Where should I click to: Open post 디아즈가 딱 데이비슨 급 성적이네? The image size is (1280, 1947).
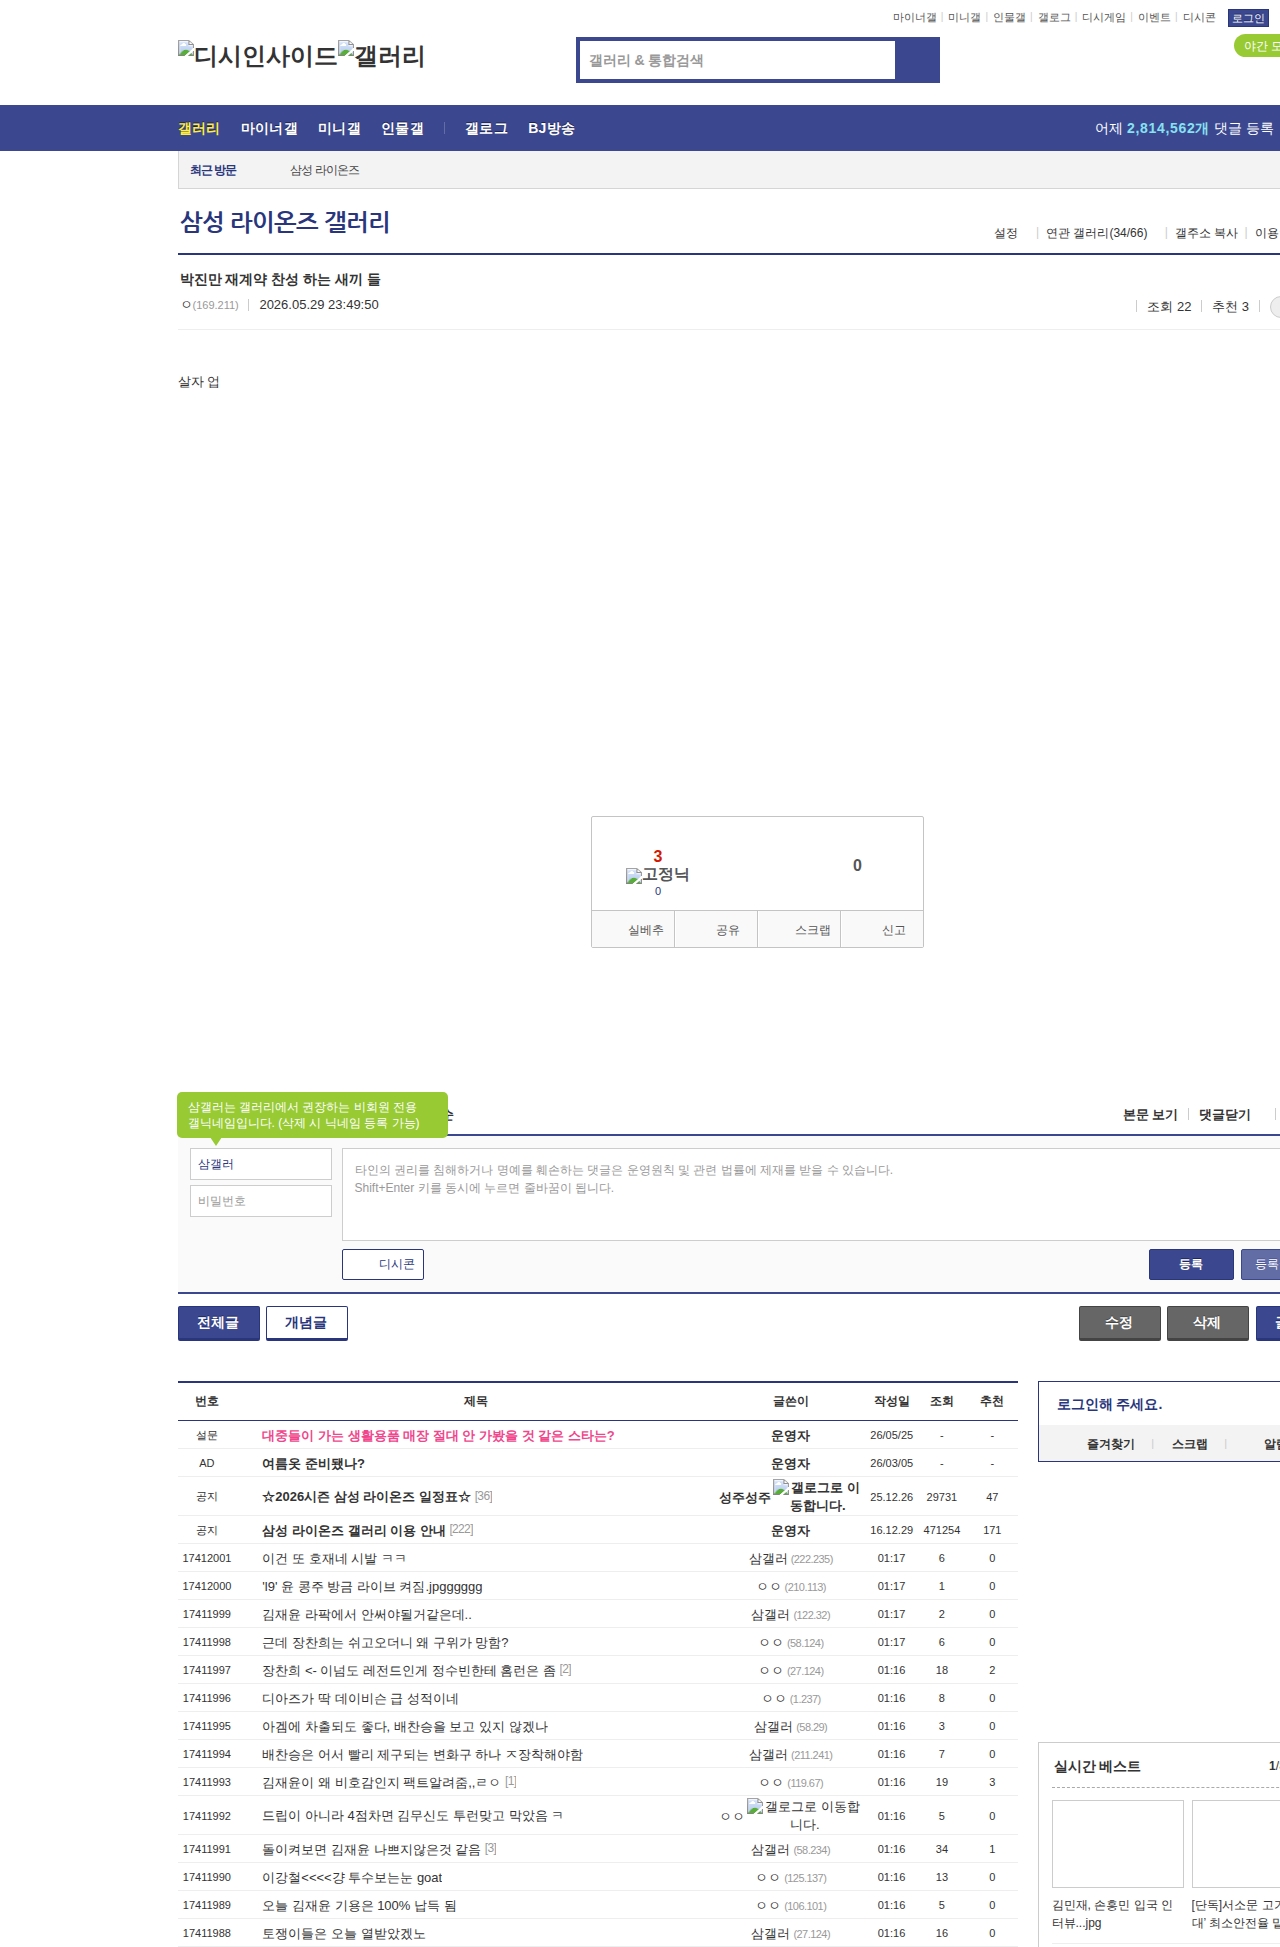click(360, 1699)
